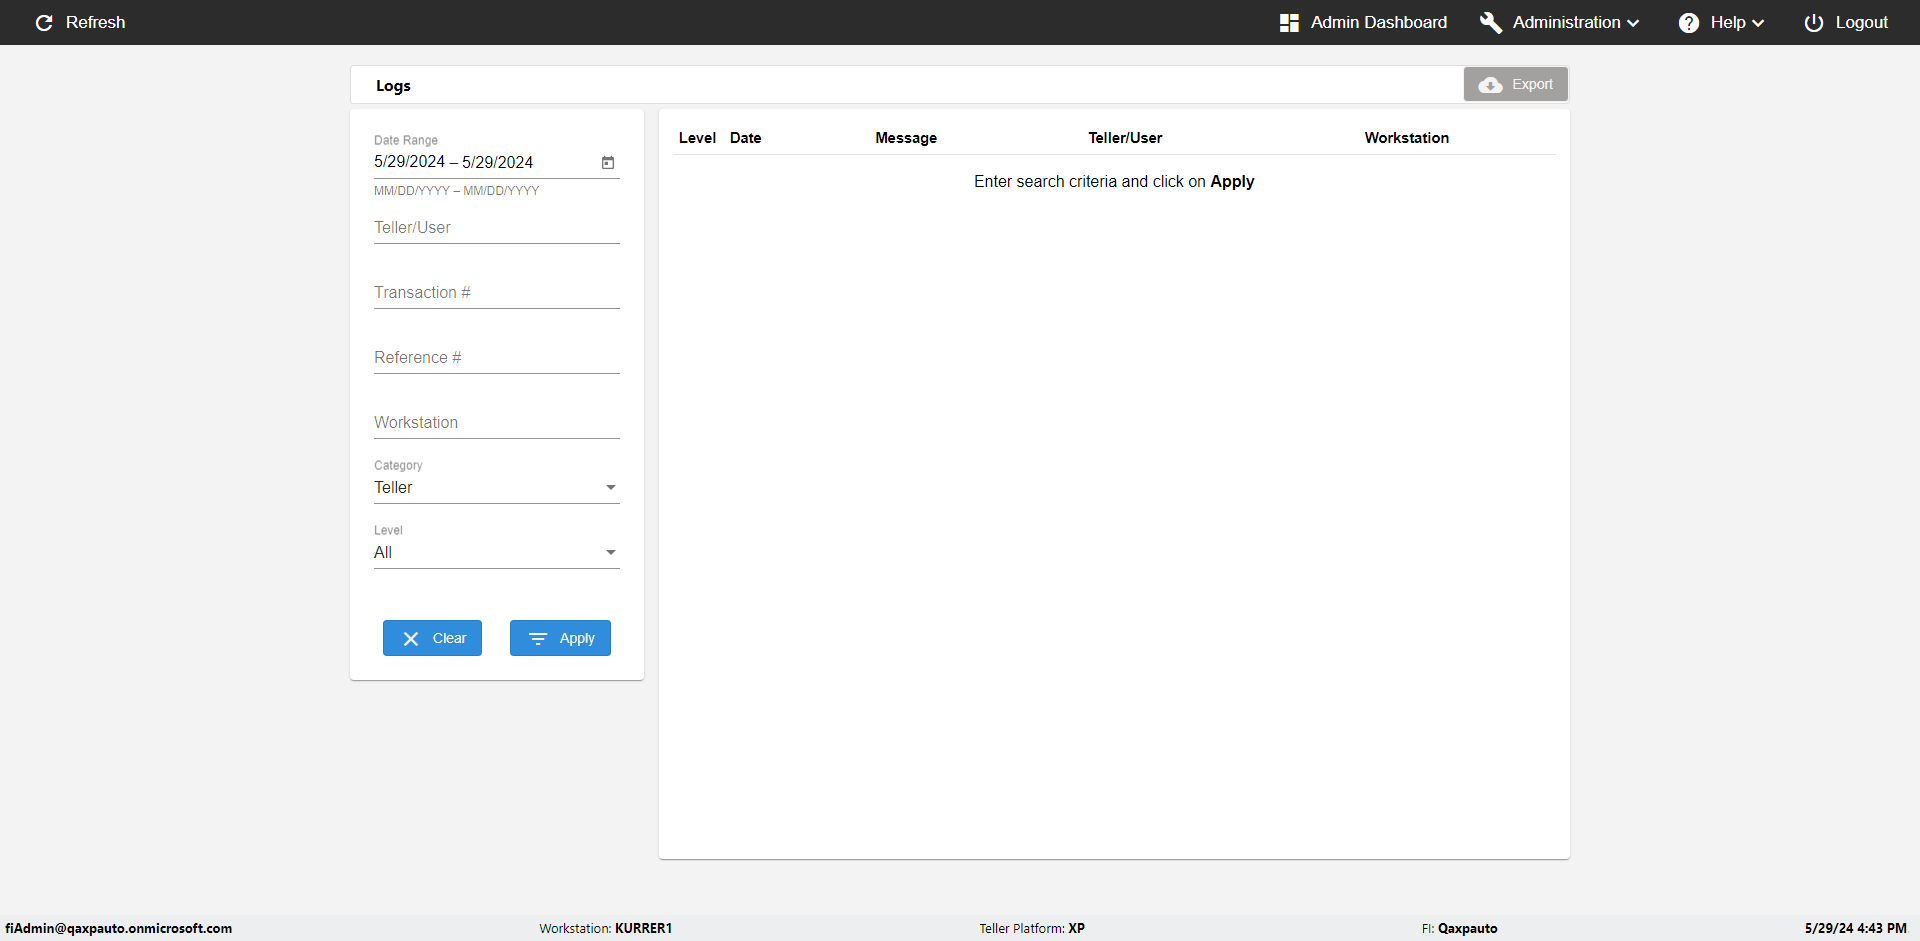Click the Export button label

pyautogui.click(x=1533, y=84)
